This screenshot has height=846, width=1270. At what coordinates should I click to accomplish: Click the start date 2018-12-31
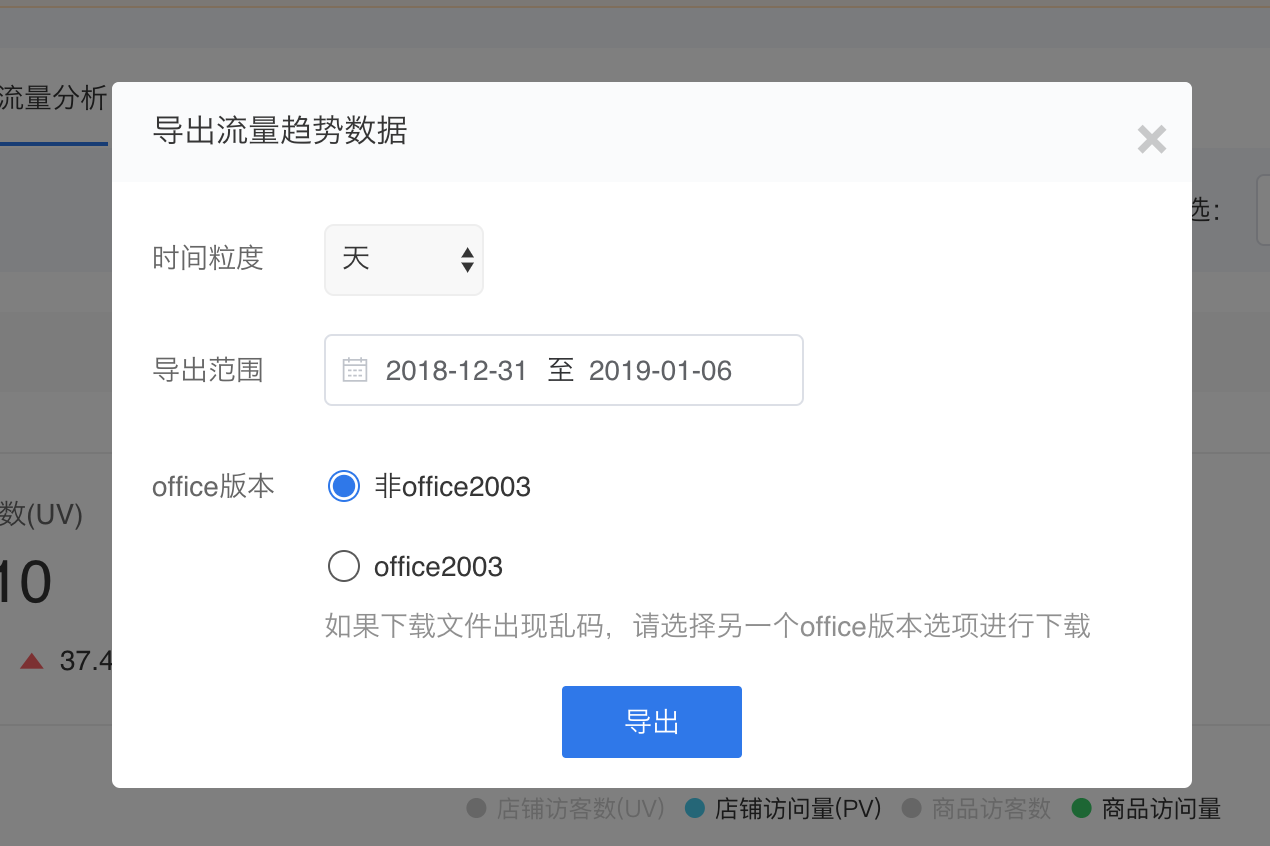click(x=456, y=371)
